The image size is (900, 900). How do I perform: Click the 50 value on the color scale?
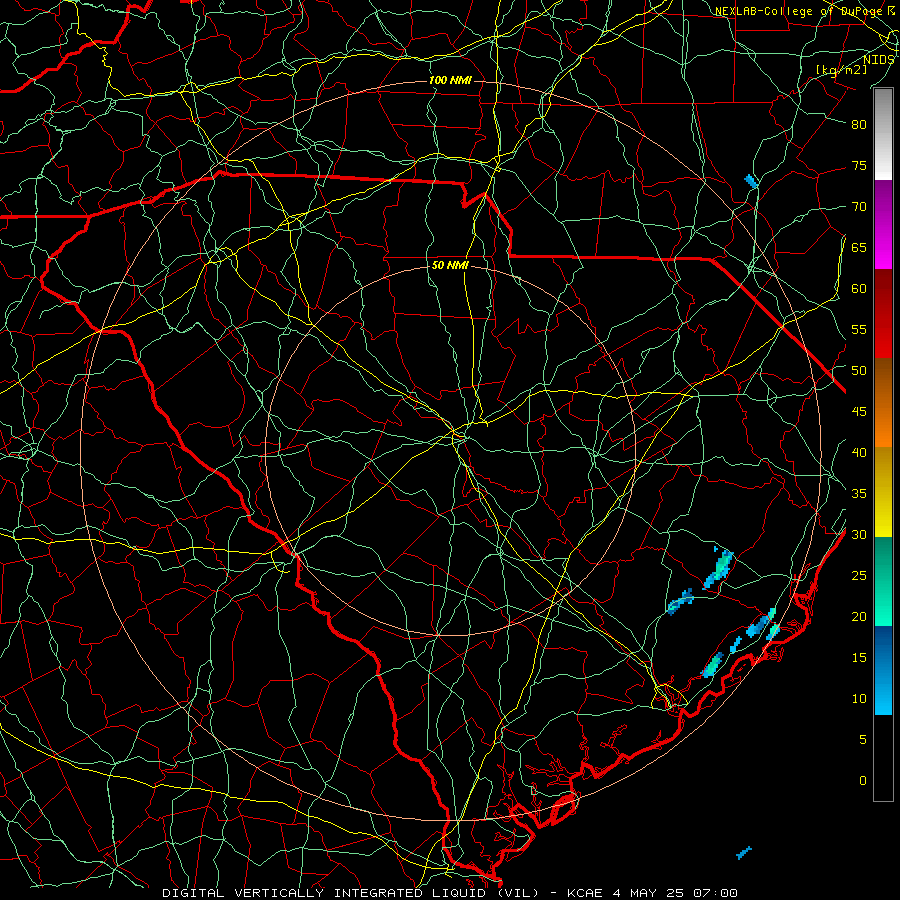pyautogui.click(x=859, y=371)
